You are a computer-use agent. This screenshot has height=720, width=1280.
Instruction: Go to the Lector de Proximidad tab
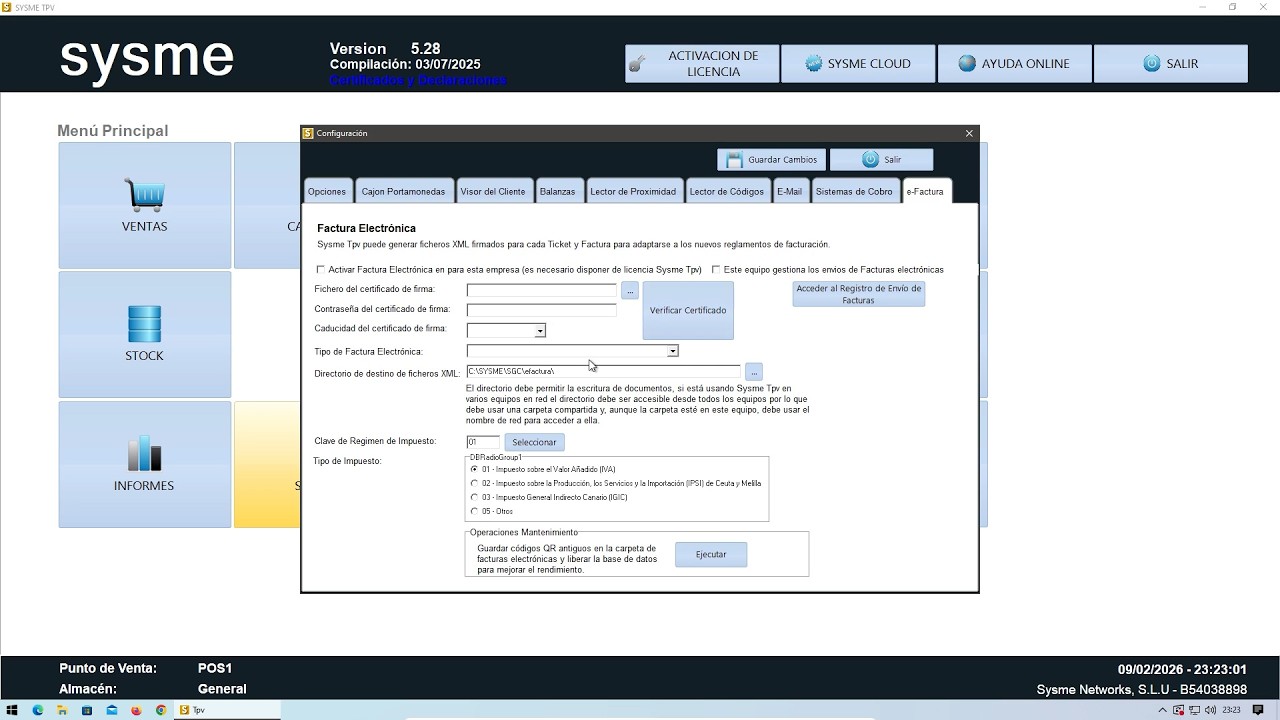(x=633, y=191)
